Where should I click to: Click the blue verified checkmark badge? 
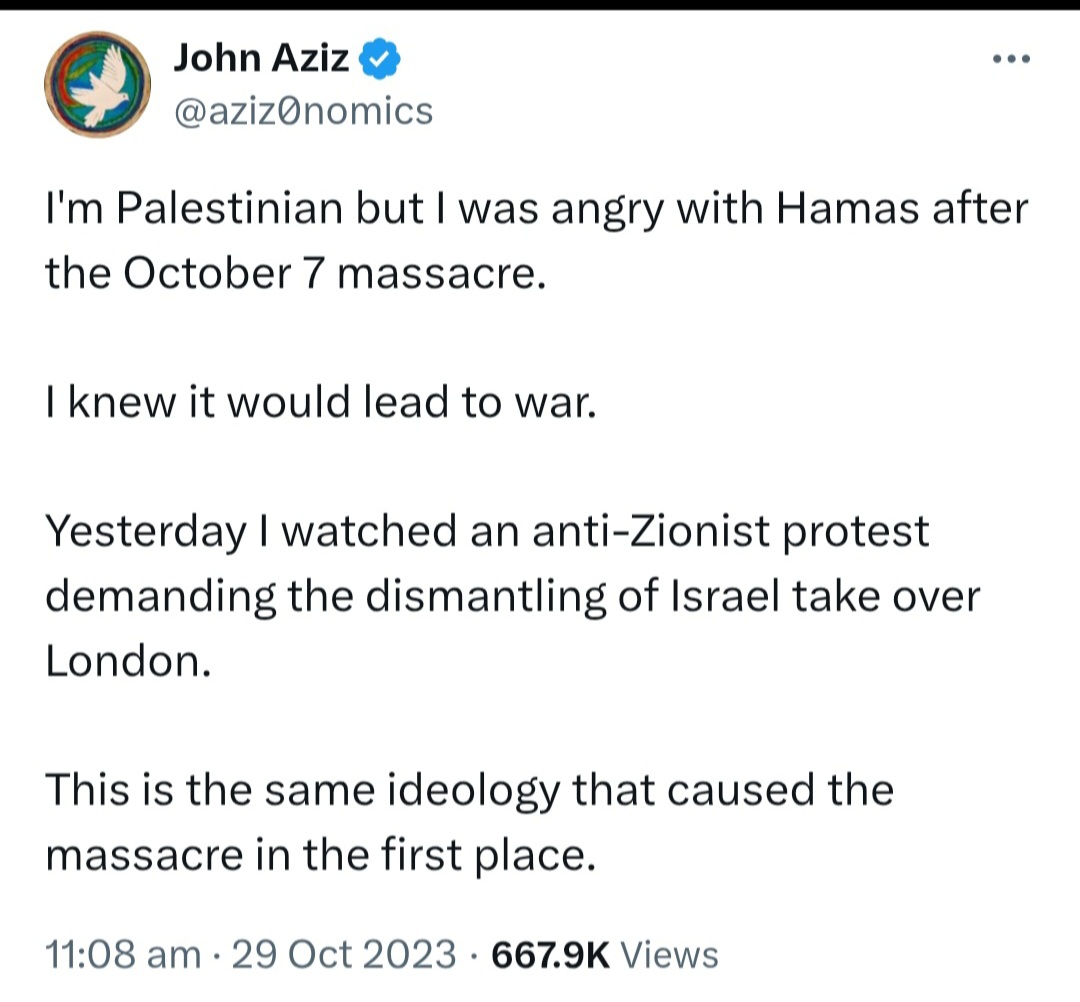380,59
